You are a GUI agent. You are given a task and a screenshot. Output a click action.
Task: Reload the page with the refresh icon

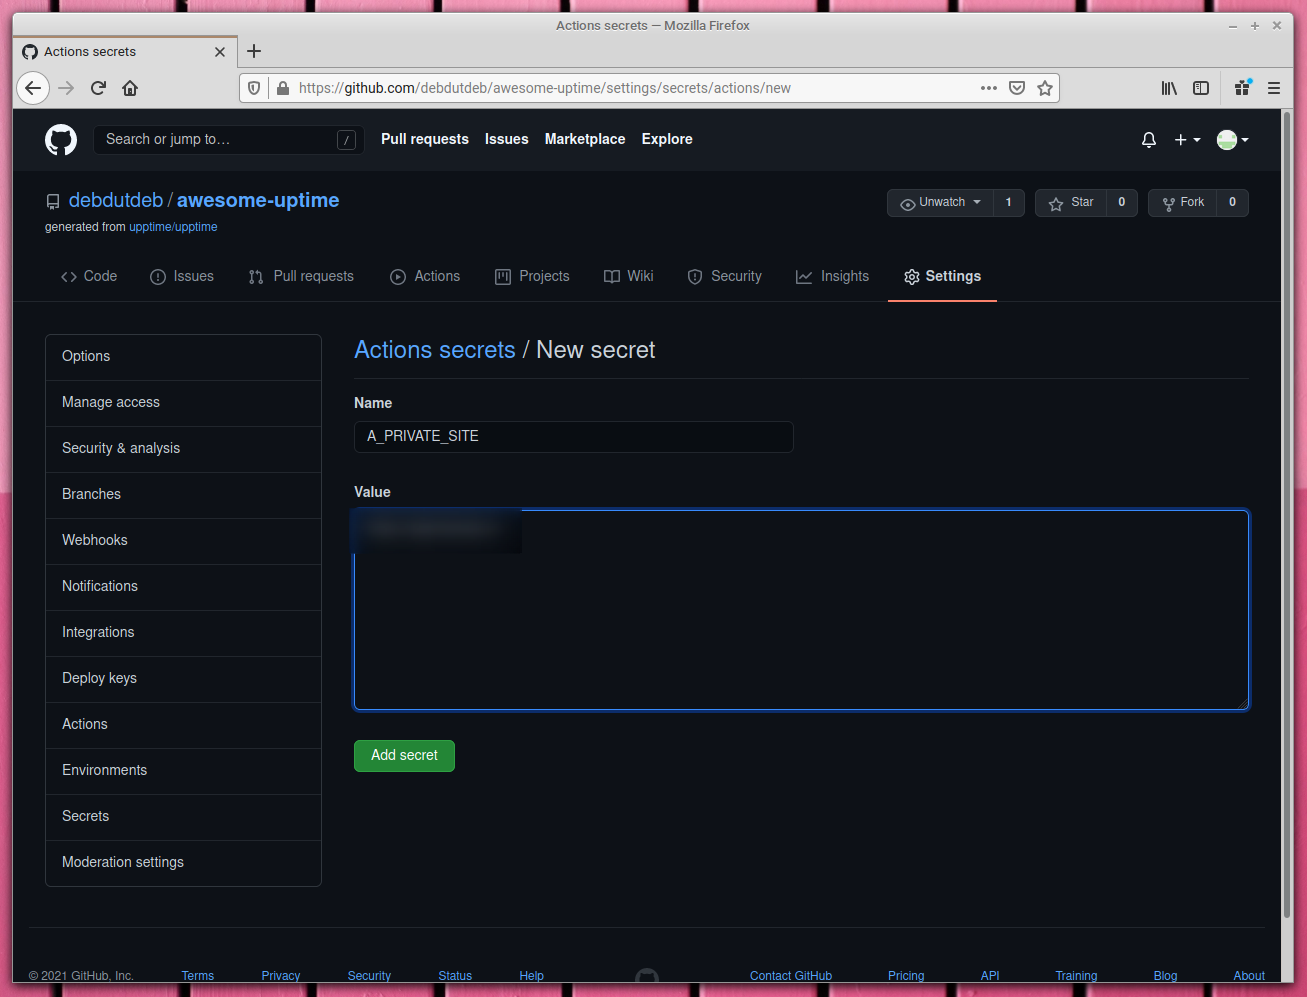(x=98, y=88)
